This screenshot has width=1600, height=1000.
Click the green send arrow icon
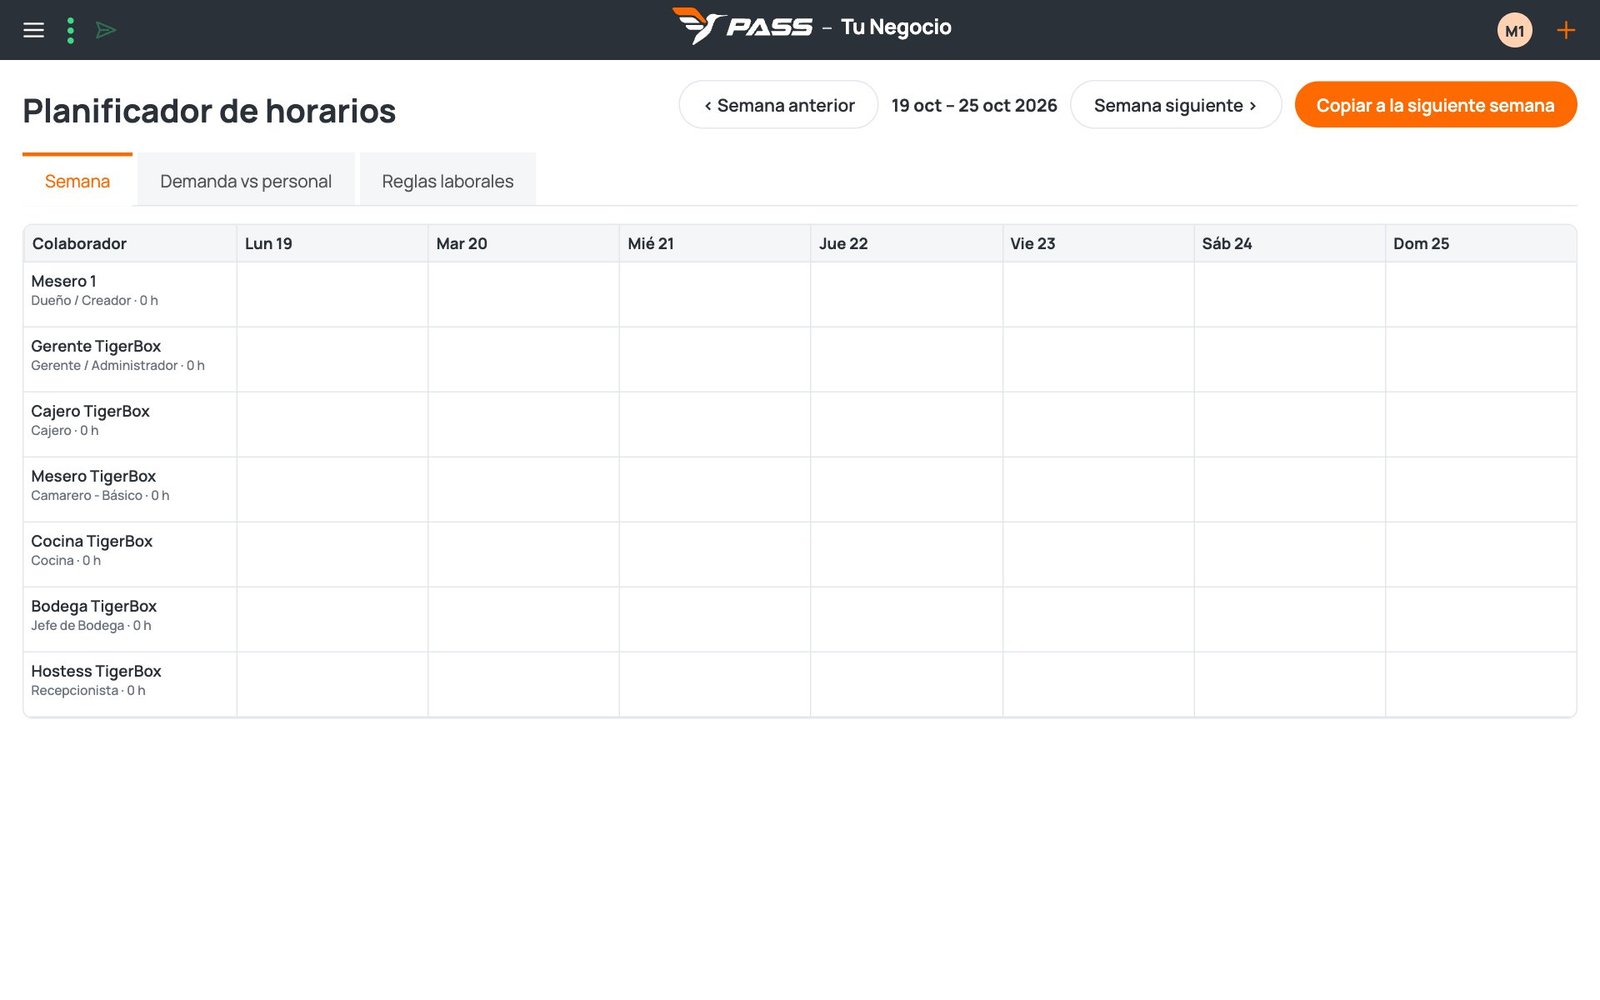106,30
